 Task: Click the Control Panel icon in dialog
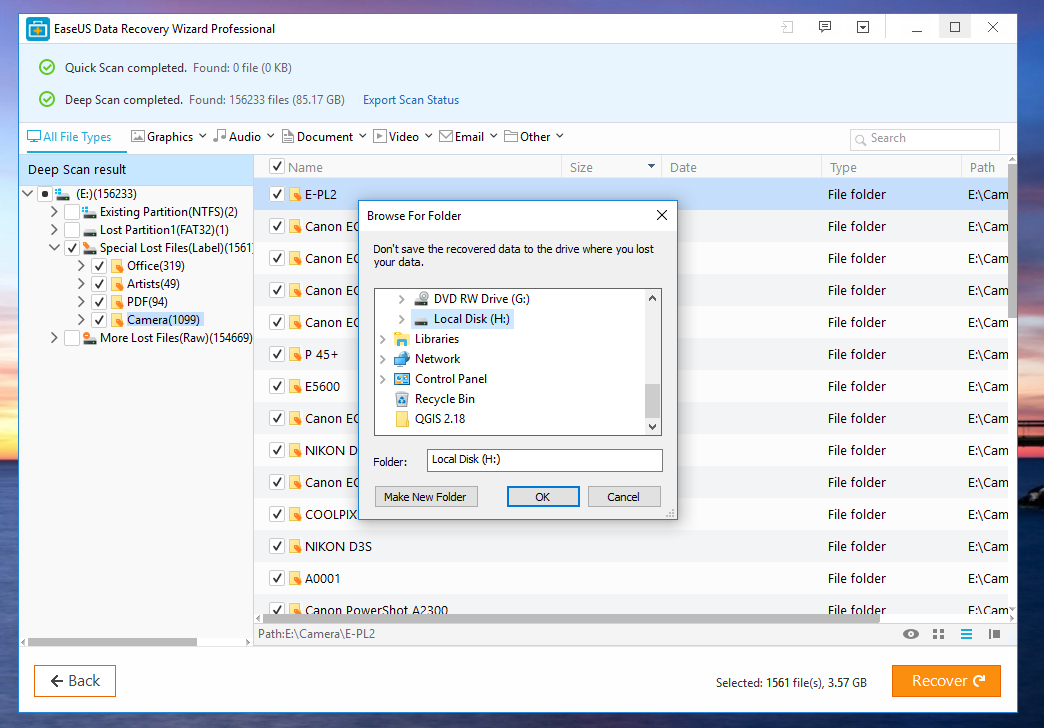click(401, 379)
